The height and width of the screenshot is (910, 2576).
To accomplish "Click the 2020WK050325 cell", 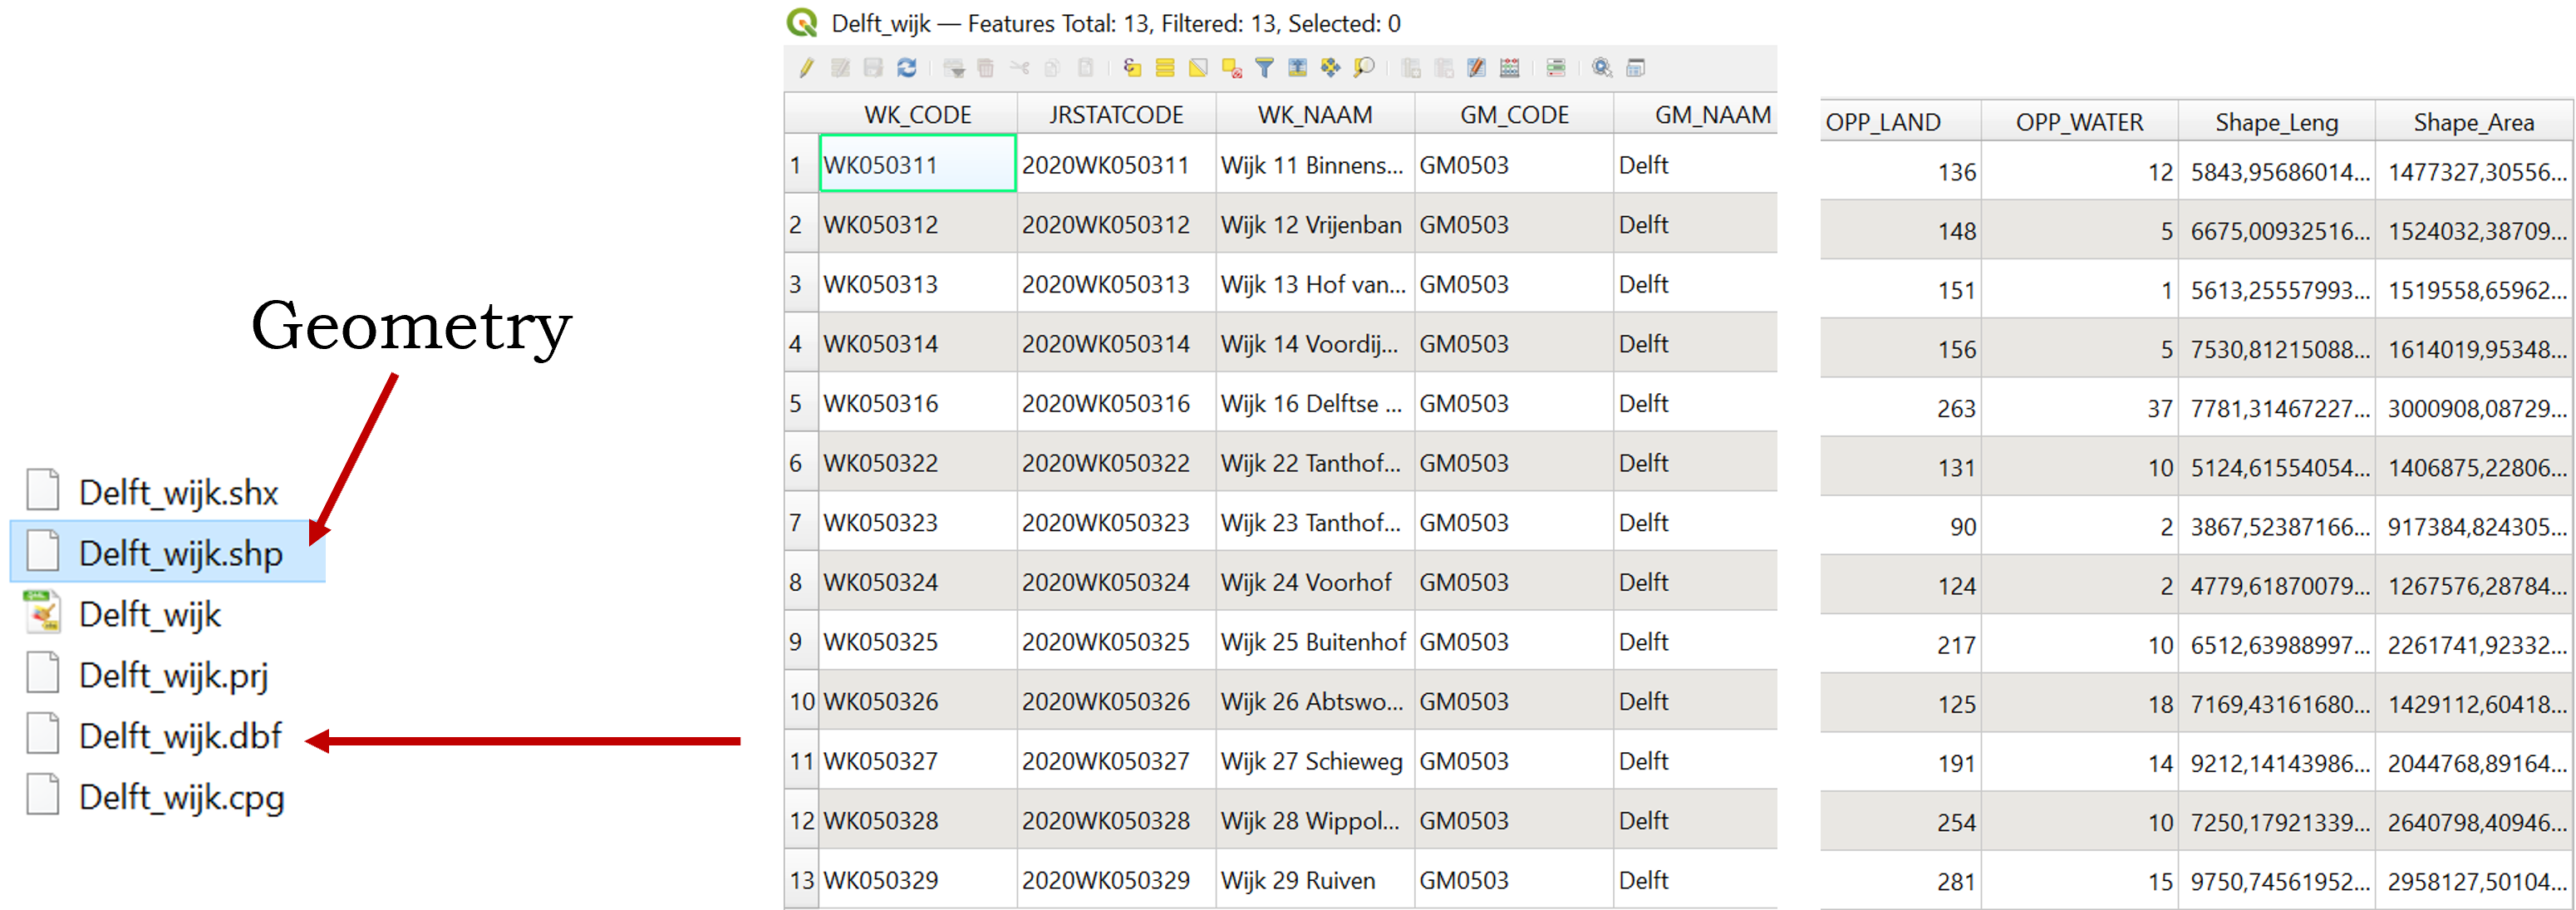I will [x=1116, y=641].
